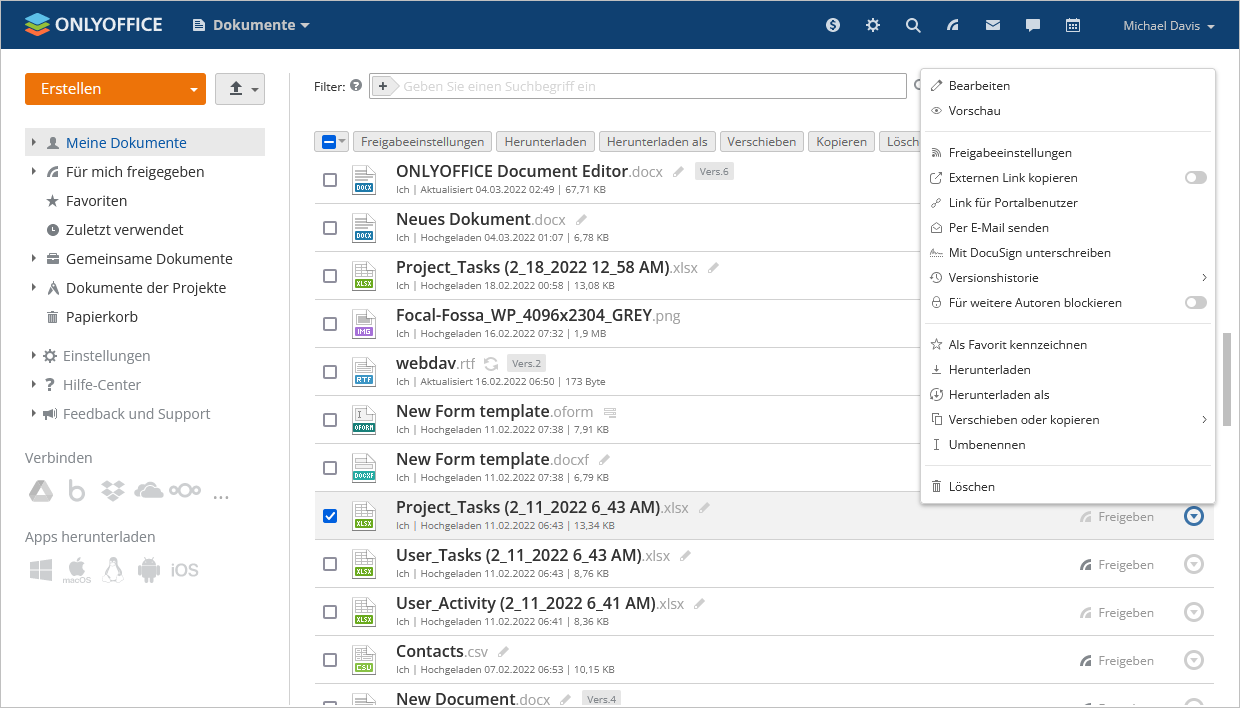Click pencil edit icon beside Neues Dokument
The image size is (1240, 708).
582,220
